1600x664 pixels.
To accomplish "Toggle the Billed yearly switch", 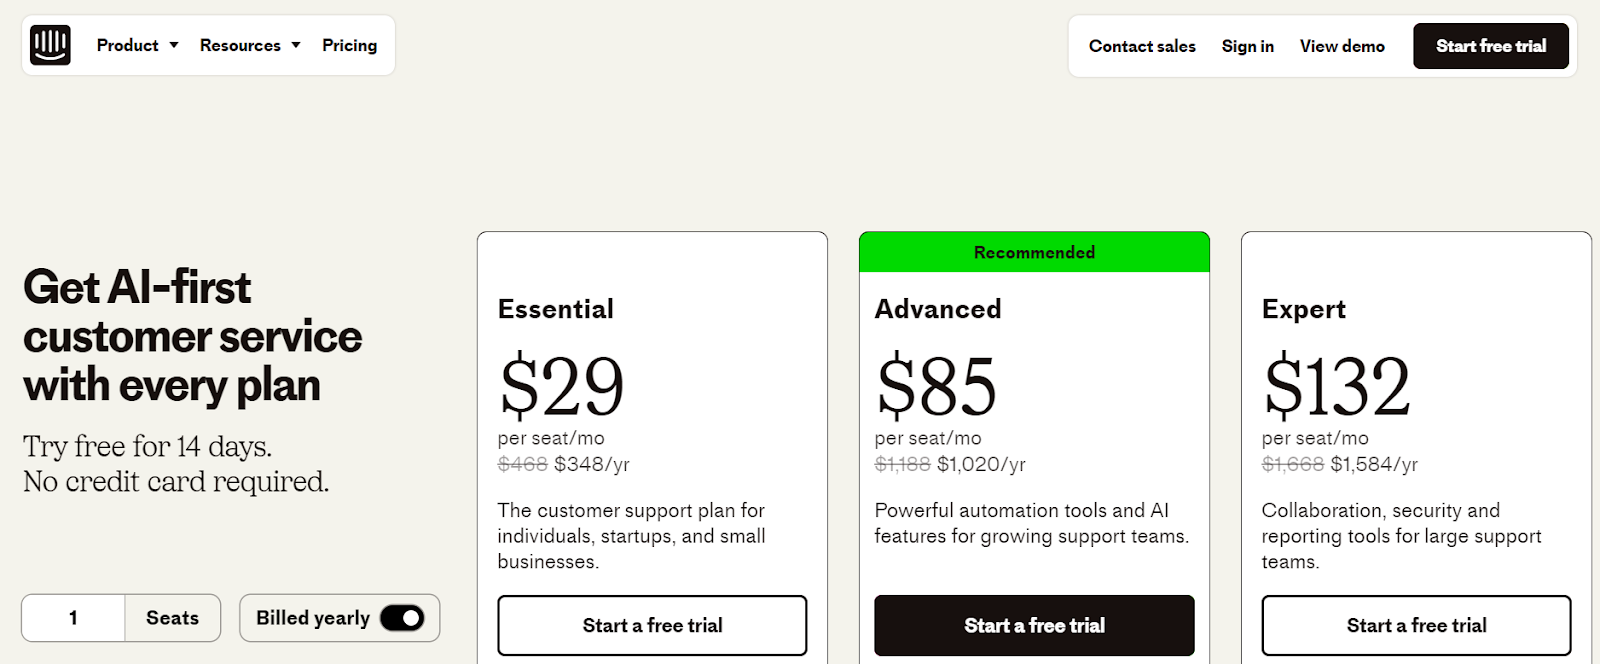I will point(405,618).
